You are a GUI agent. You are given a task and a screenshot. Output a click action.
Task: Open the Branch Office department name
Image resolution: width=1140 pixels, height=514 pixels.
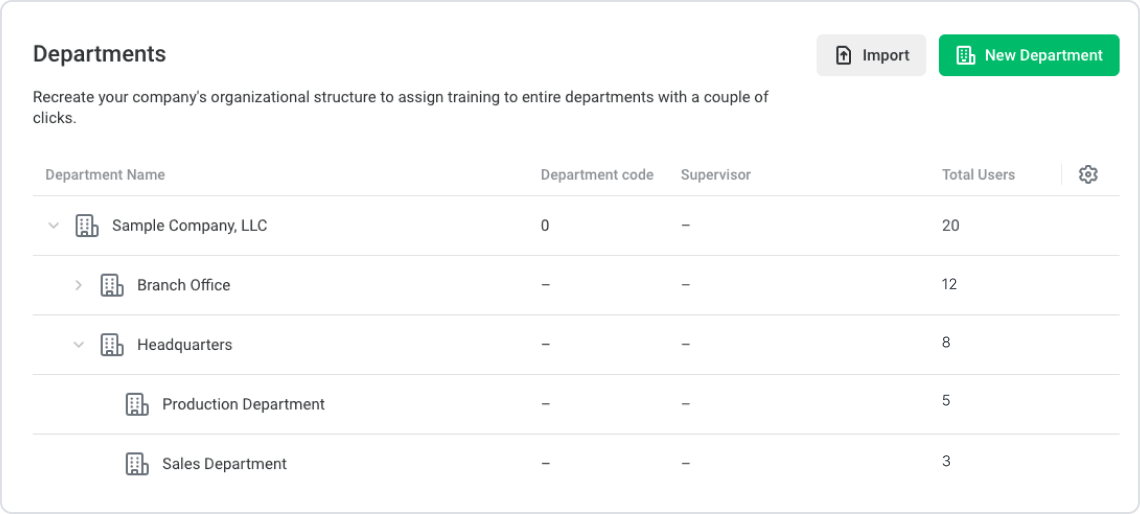[184, 285]
